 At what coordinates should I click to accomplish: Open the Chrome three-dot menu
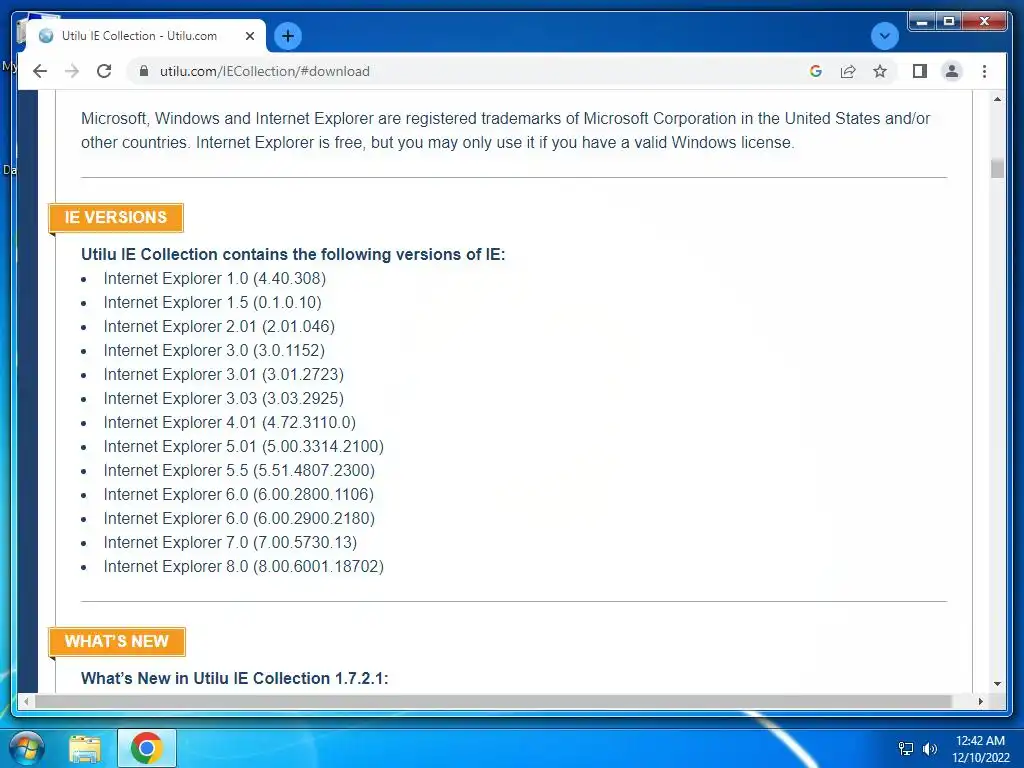[984, 71]
